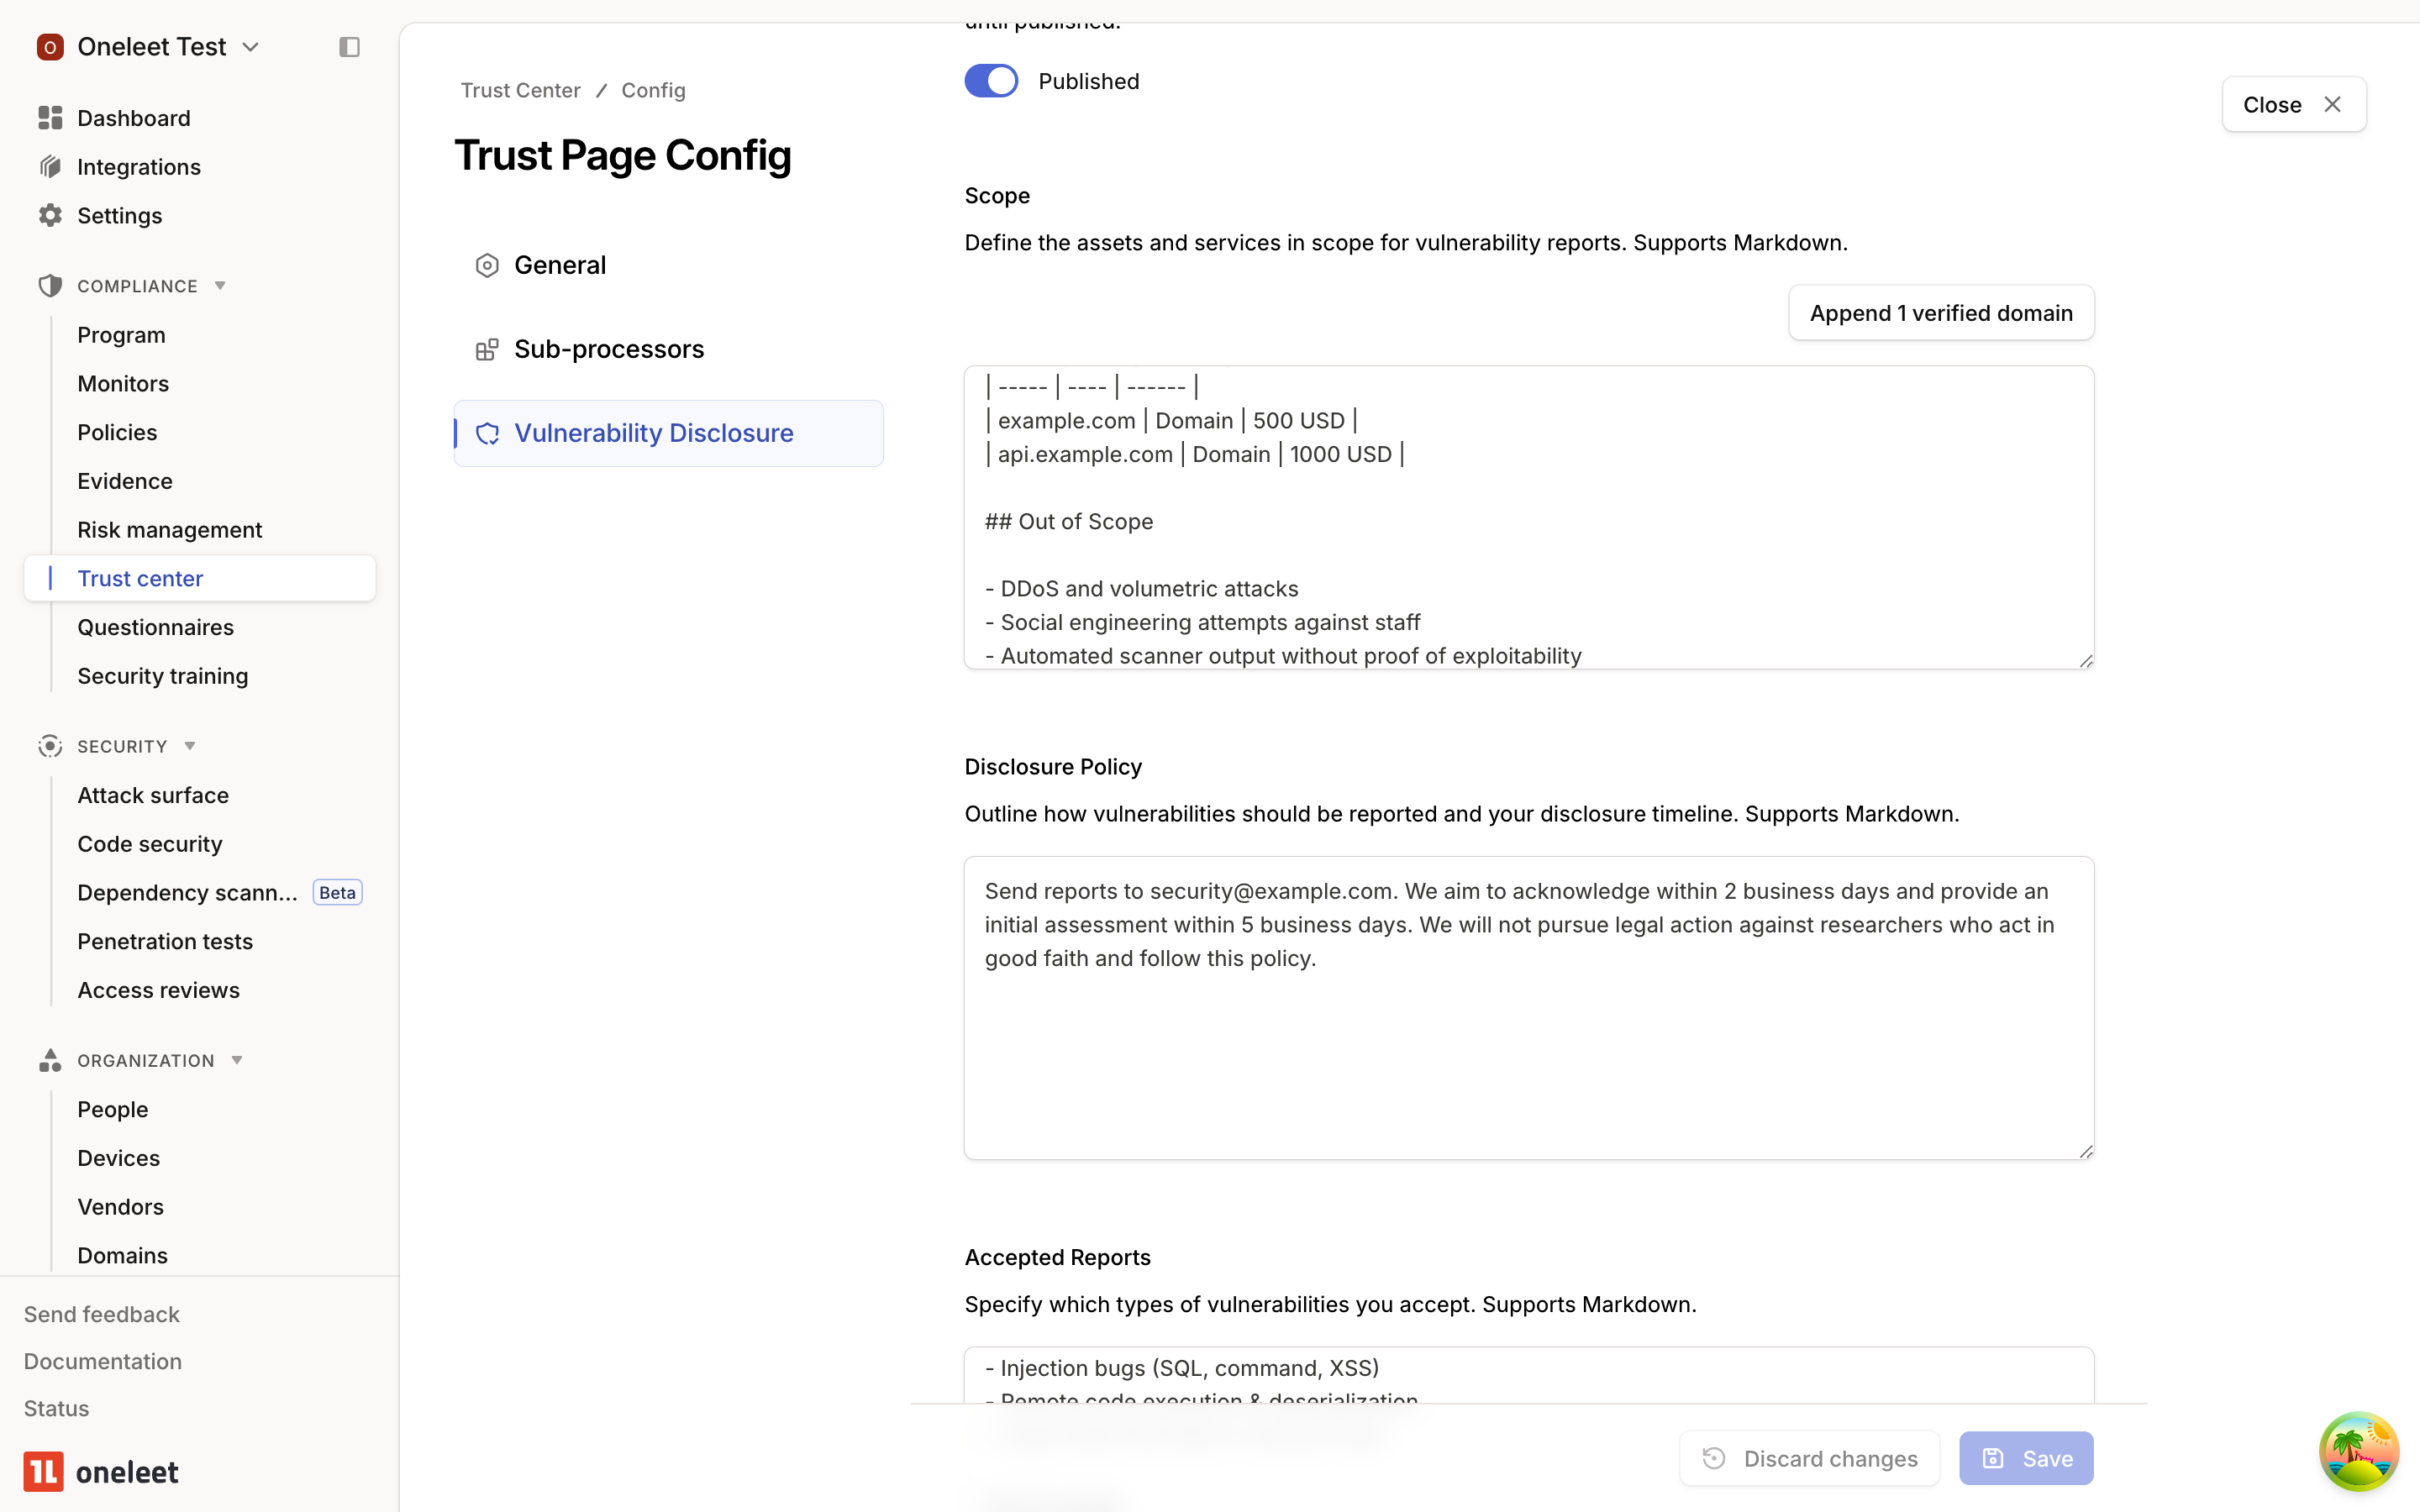Collapse the COMPLIANCE section
Viewport: 2420px width, 1512px height.
221,285
